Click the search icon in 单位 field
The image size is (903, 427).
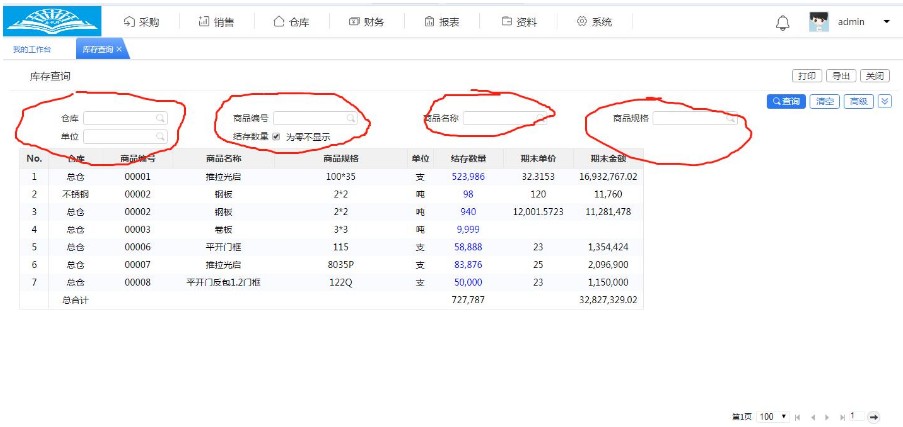click(x=159, y=136)
